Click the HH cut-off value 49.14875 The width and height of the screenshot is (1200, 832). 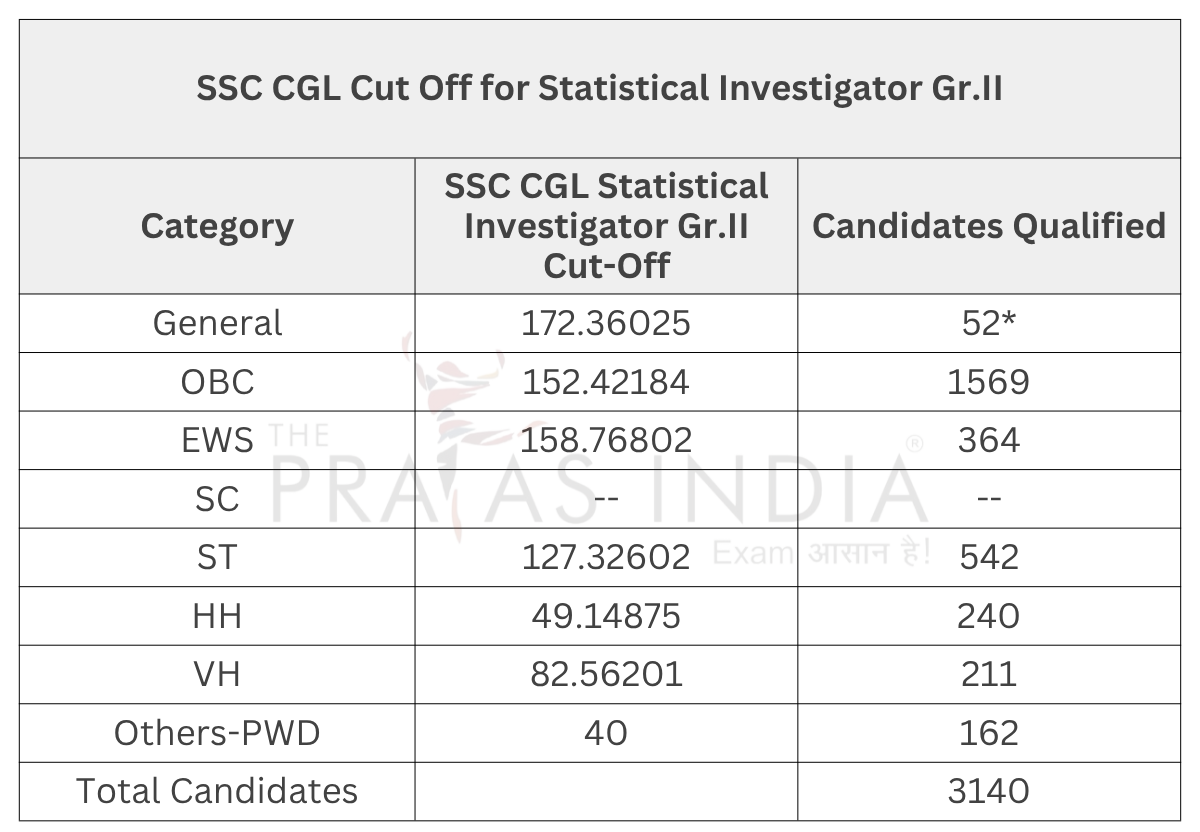pos(606,616)
